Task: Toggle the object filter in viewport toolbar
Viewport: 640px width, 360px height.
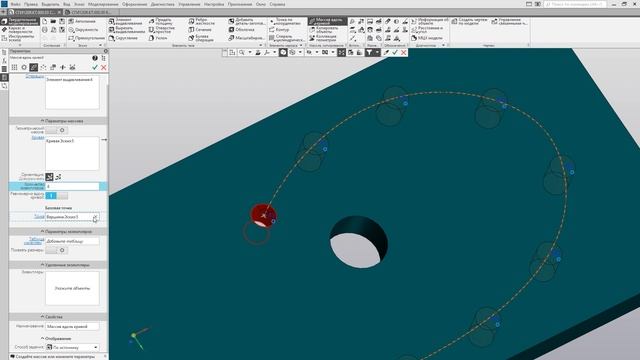Action: [369, 53]
